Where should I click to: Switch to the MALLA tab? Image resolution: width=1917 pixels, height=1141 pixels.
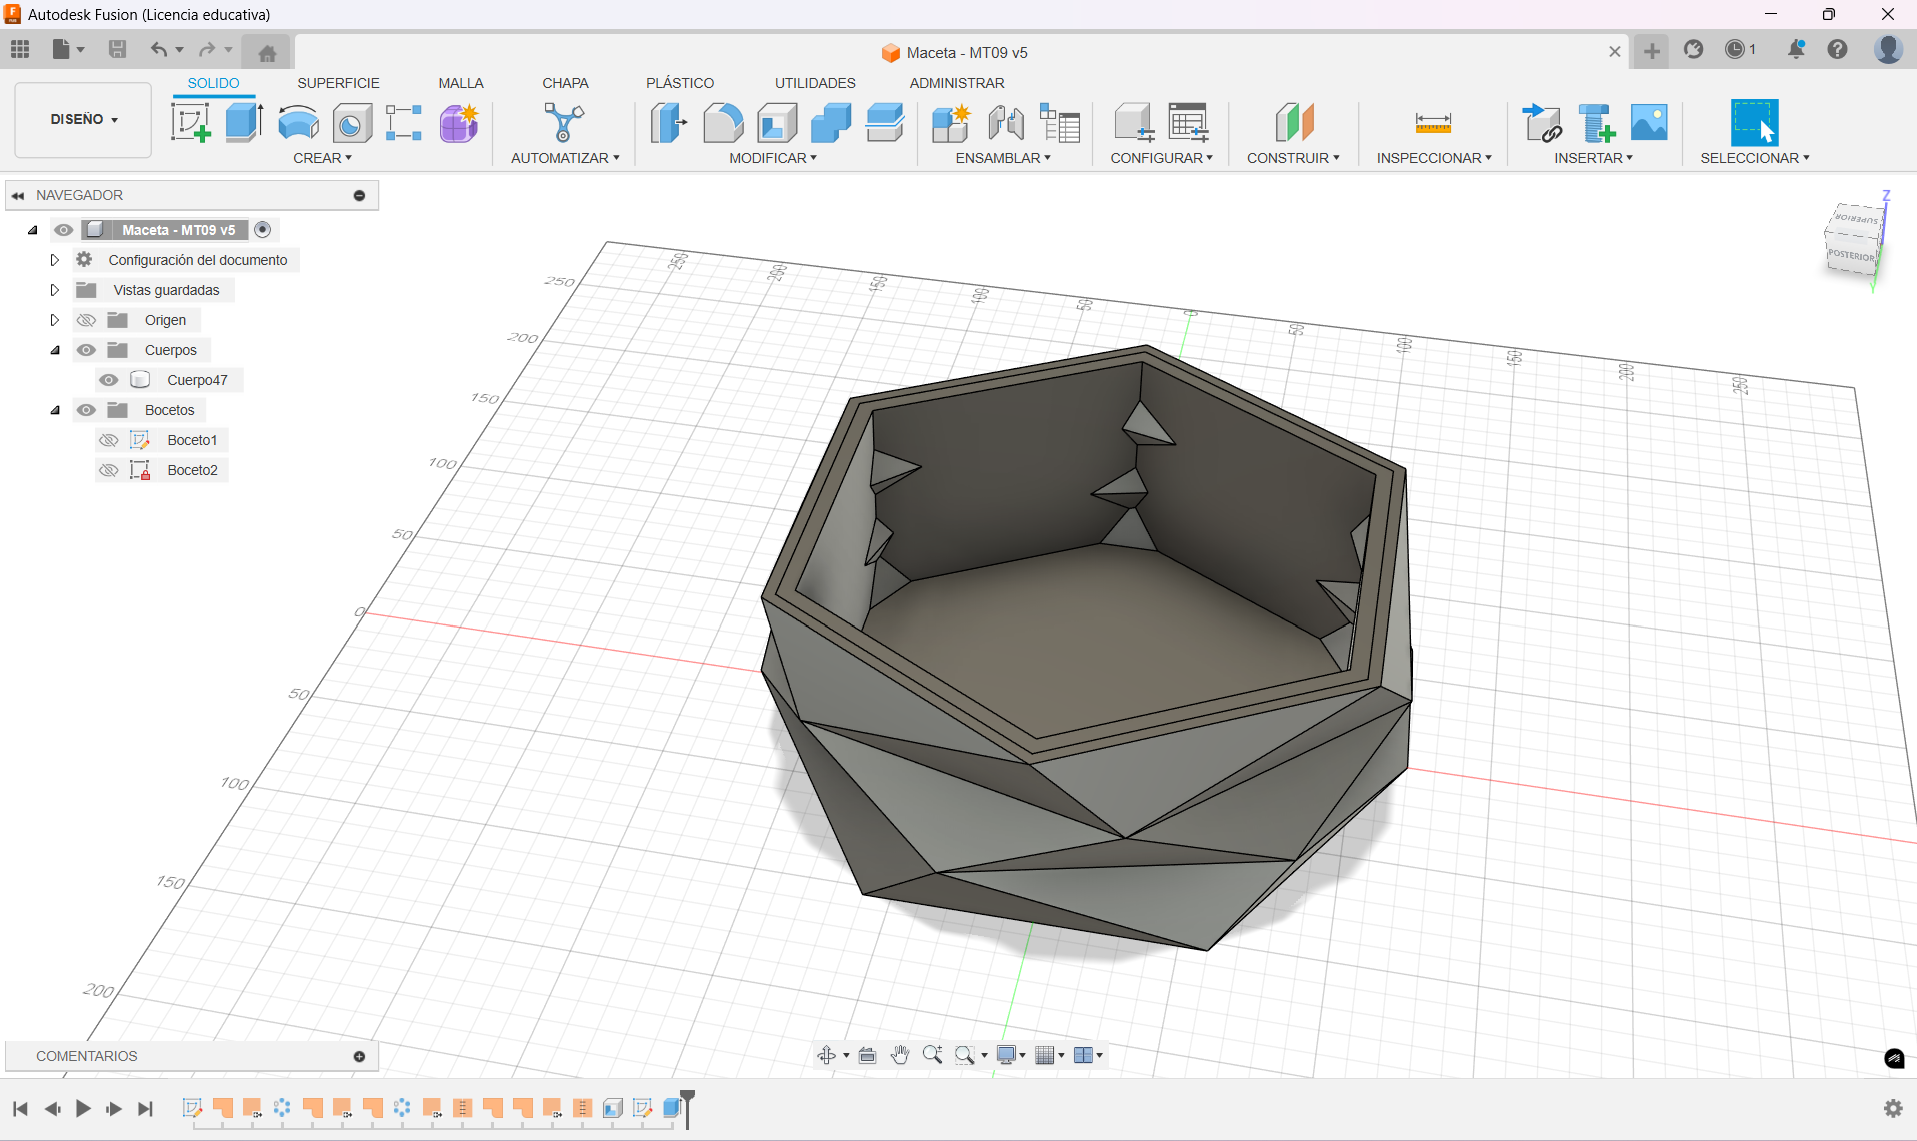pos(460,83)
